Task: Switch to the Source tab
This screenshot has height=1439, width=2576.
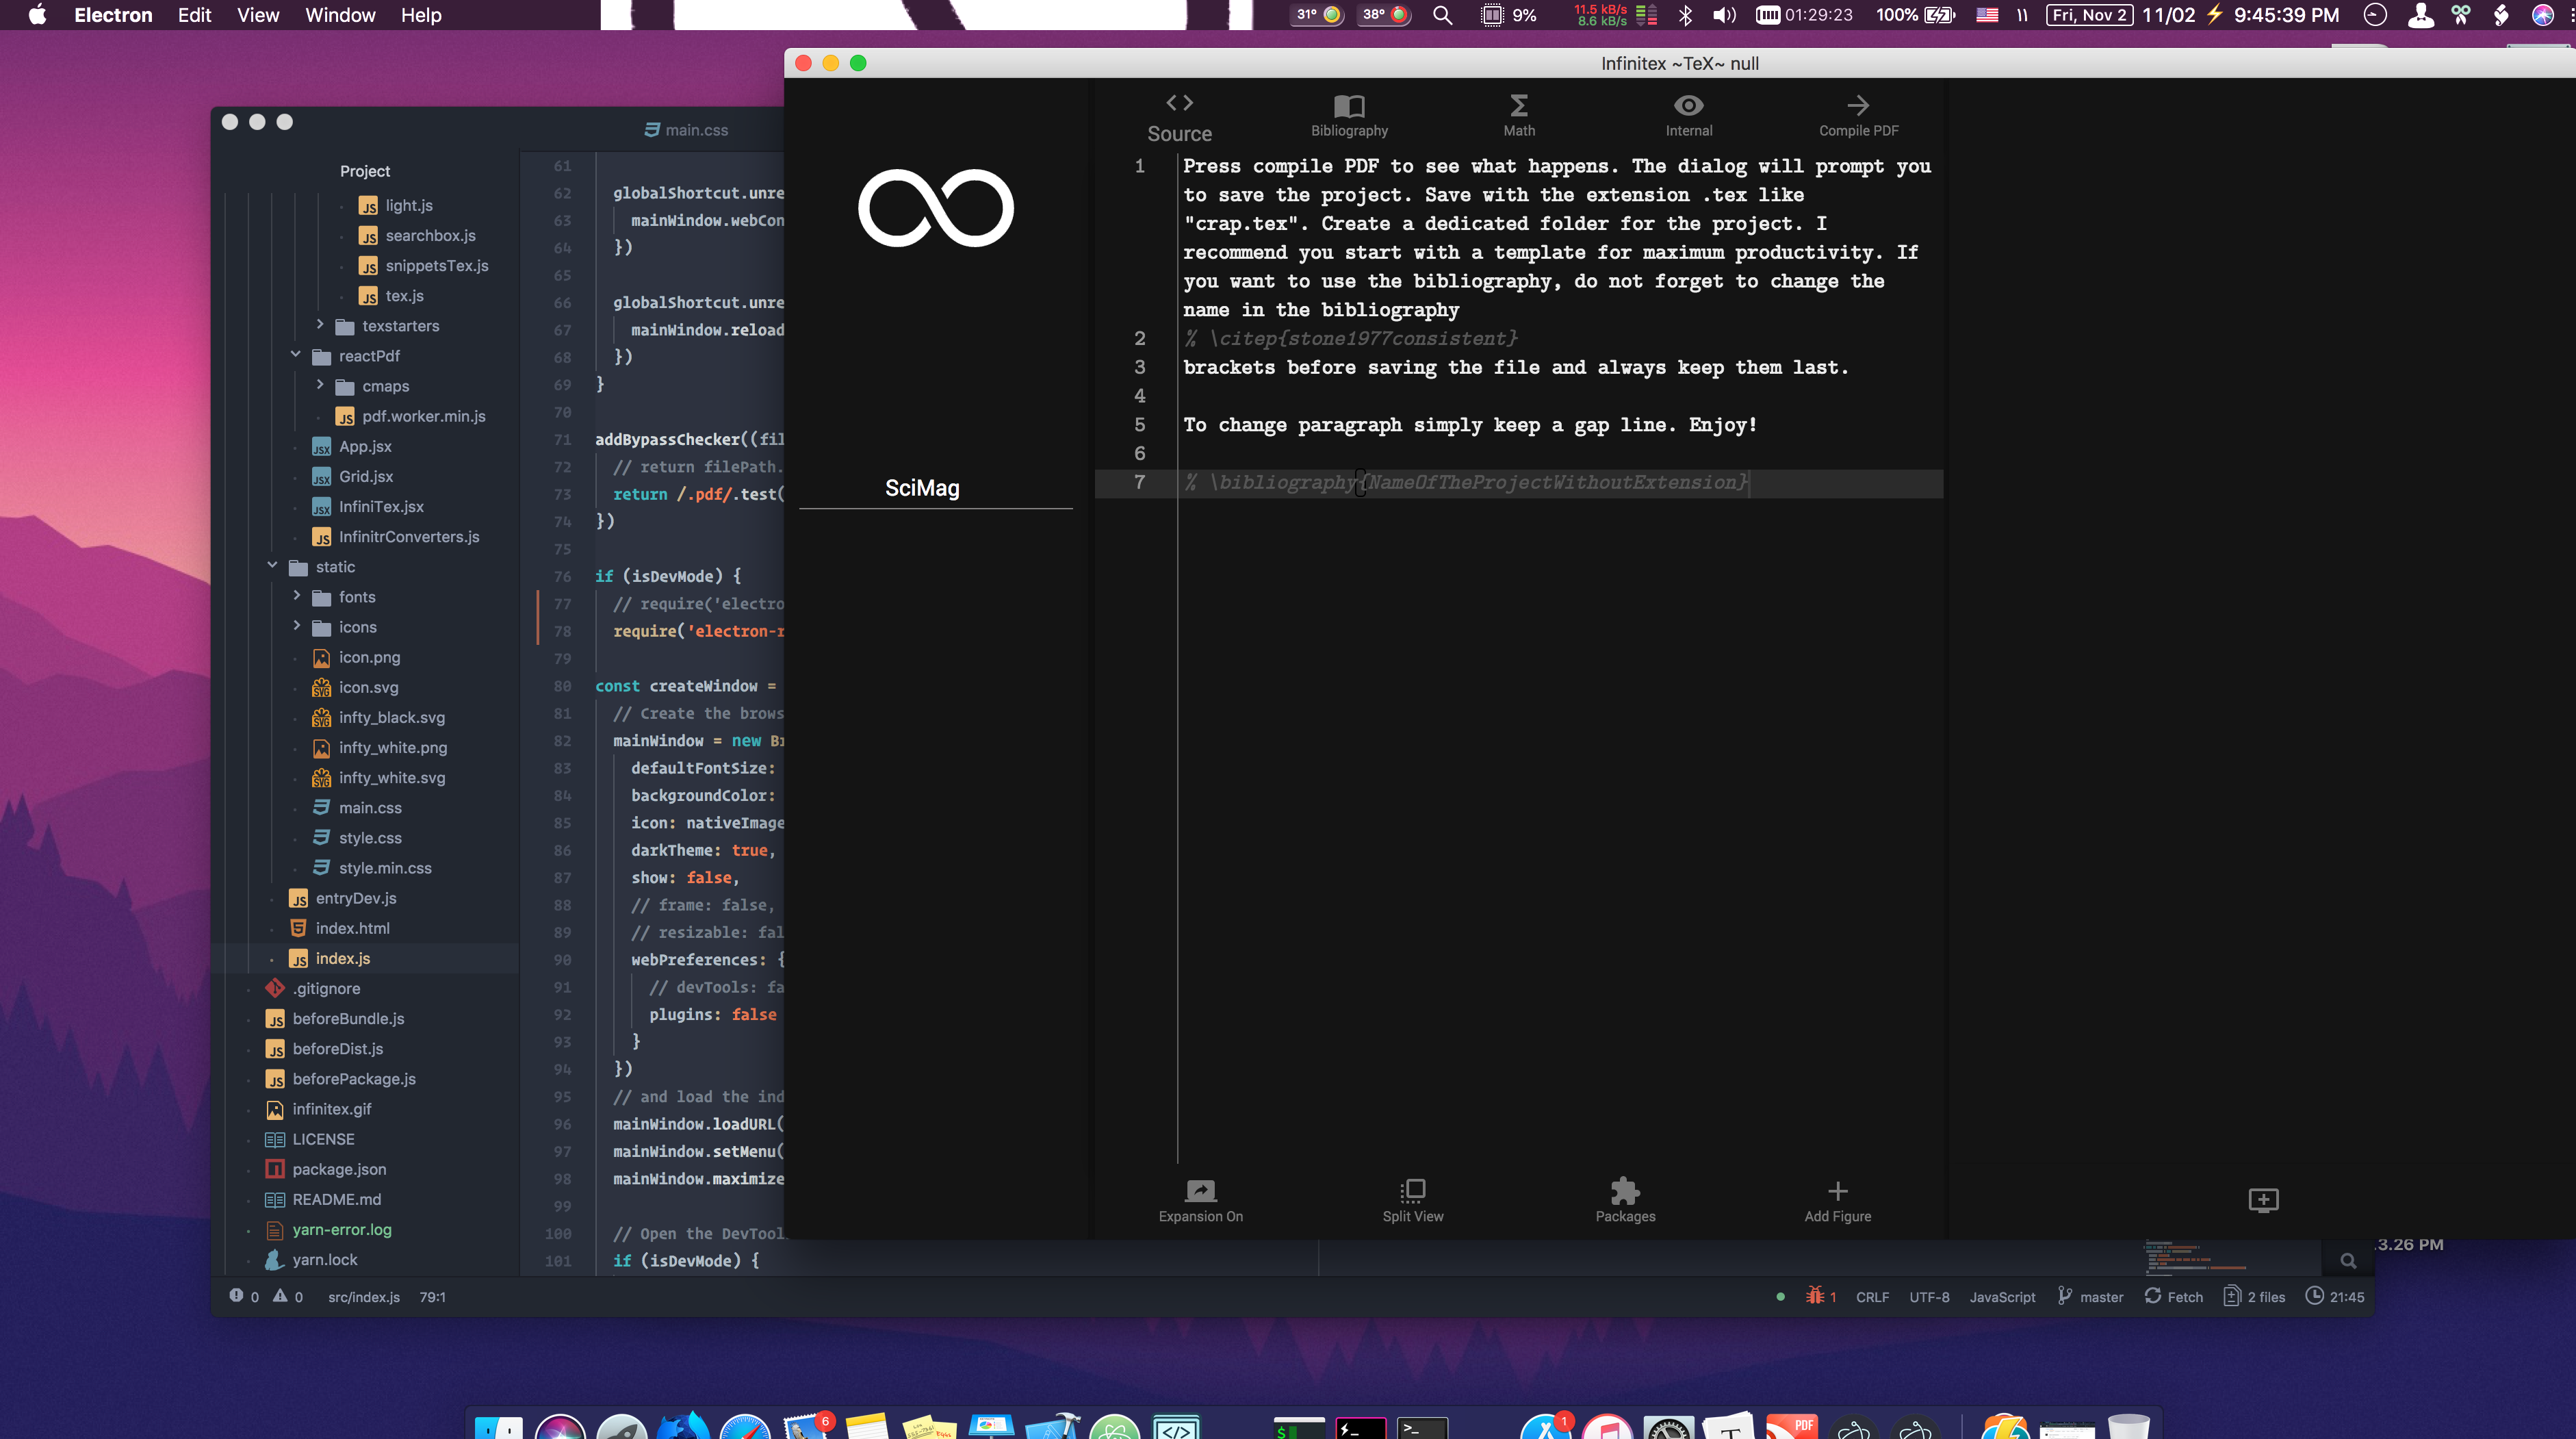Action: (x=1179, y=116)
